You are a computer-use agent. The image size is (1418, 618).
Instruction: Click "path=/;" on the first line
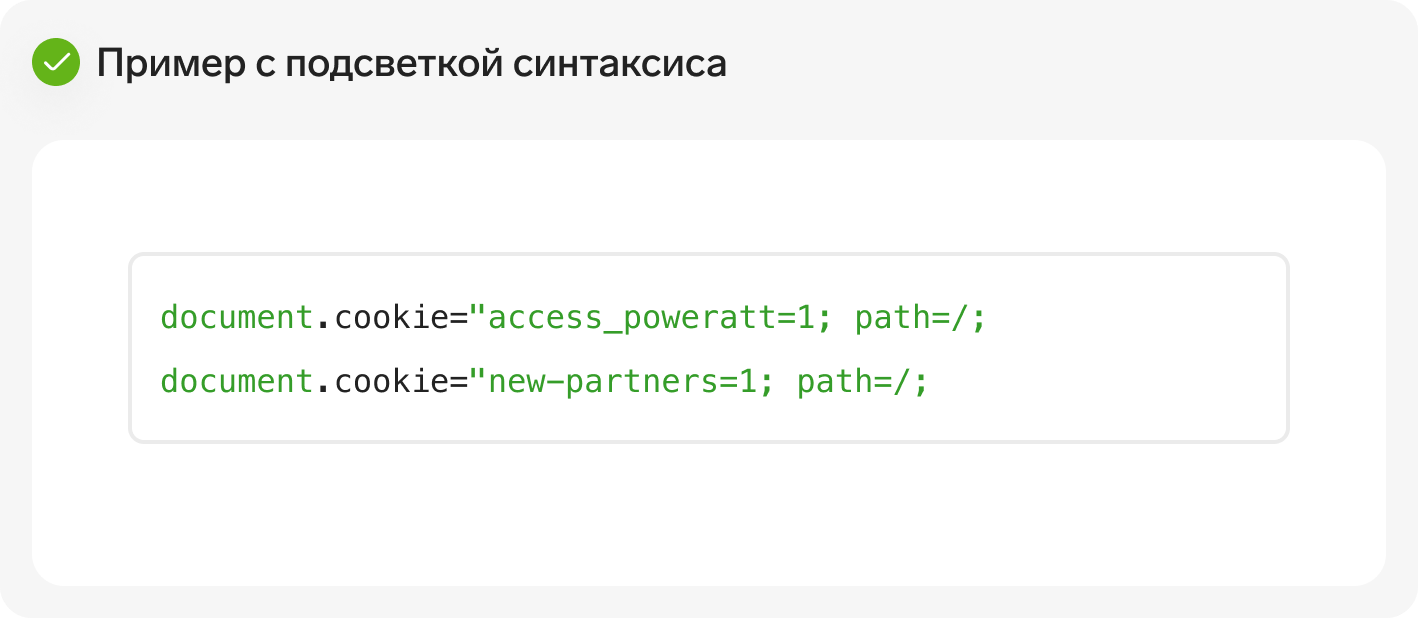pos(921,320)
